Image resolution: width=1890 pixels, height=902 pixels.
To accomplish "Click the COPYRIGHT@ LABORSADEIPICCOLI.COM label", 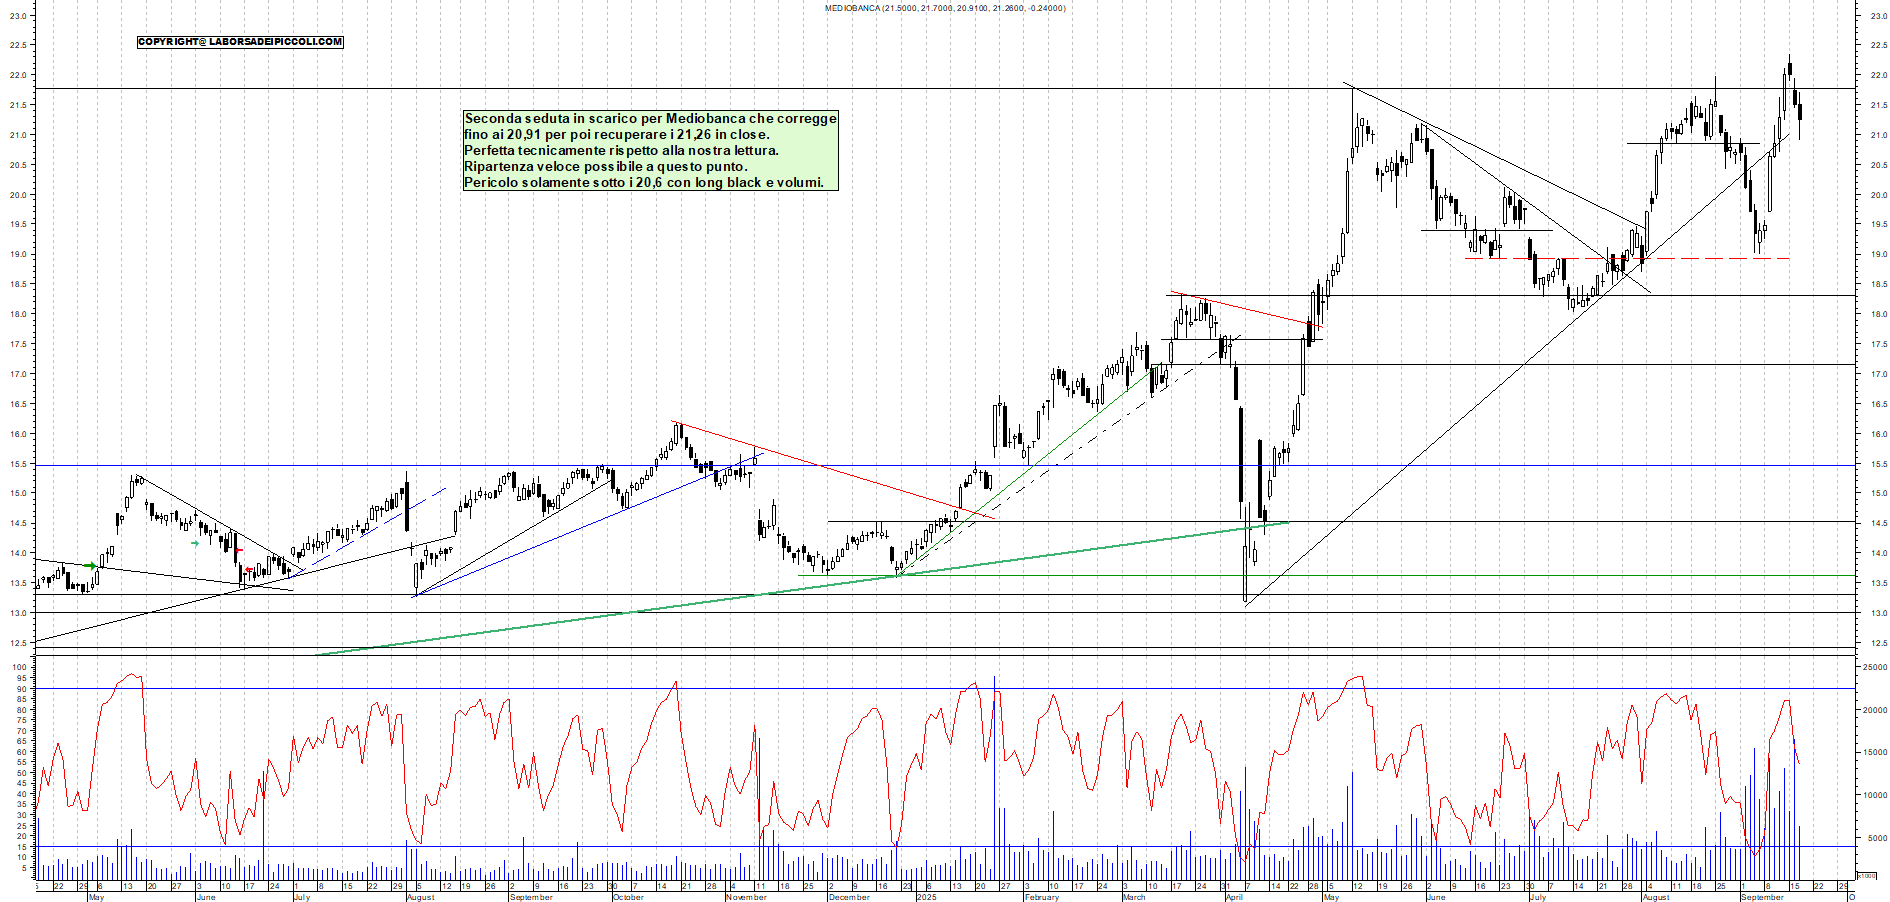I will click(240, 42).
